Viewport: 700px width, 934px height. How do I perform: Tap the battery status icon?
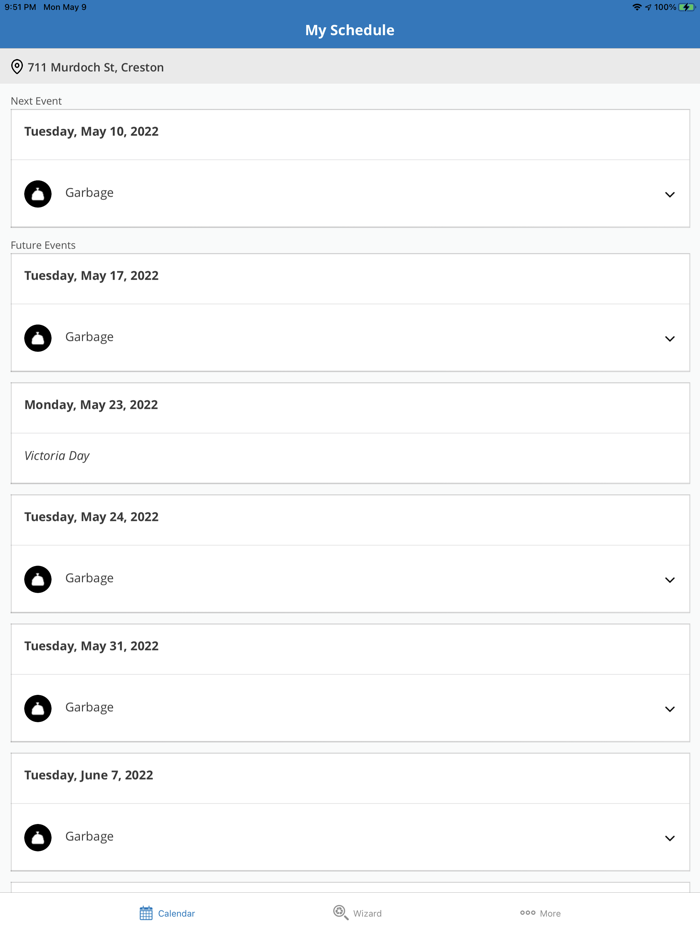click(x=687, y=7)
